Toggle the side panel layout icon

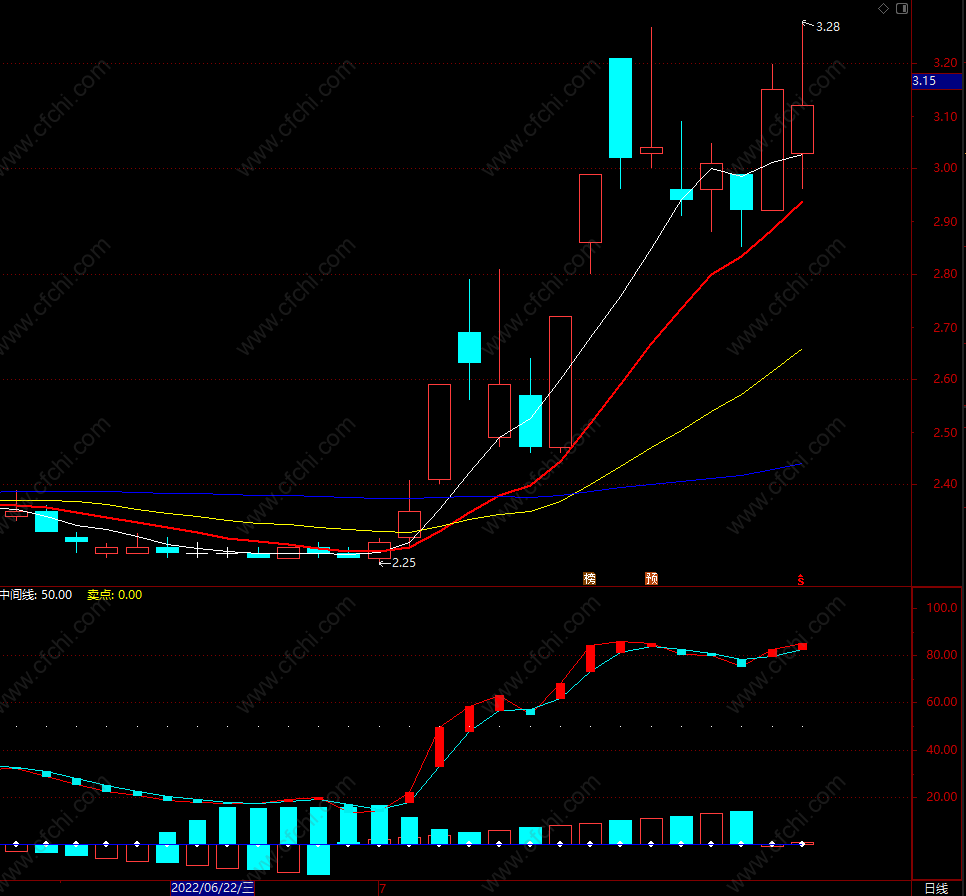click(902, 9)
